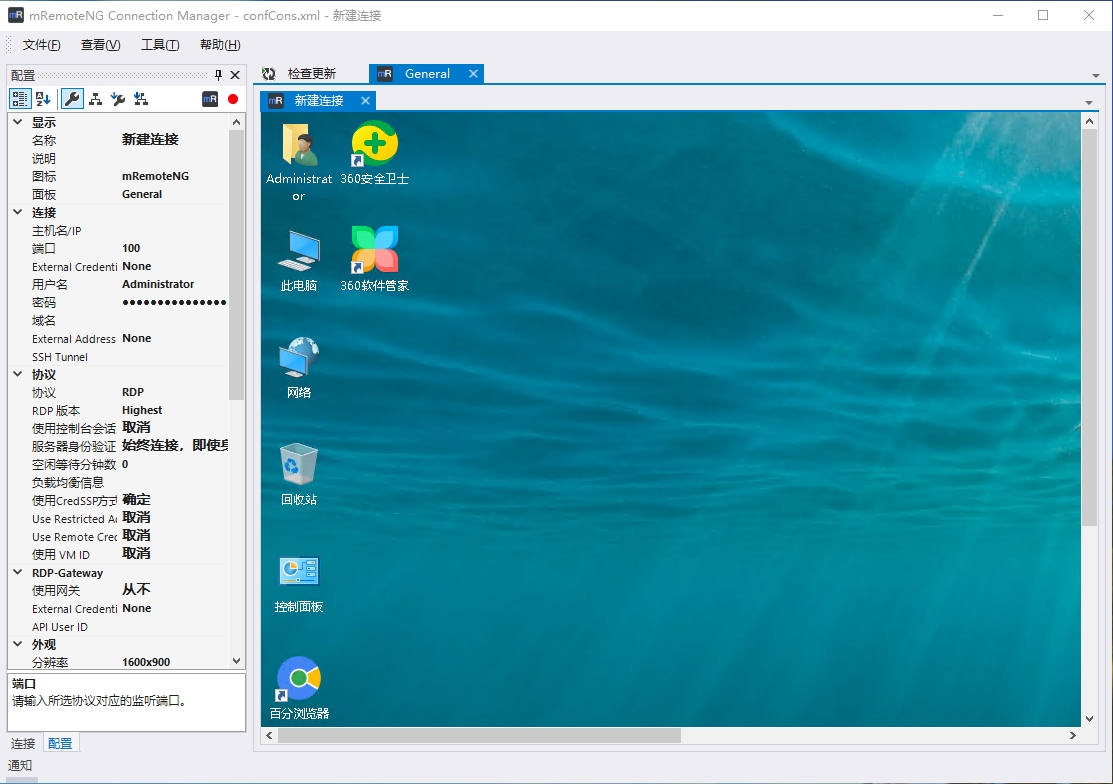This screenshot has height=784, width=1113.
Task: Click the remote session scroll right arrow
Action: coord(1073,736)
